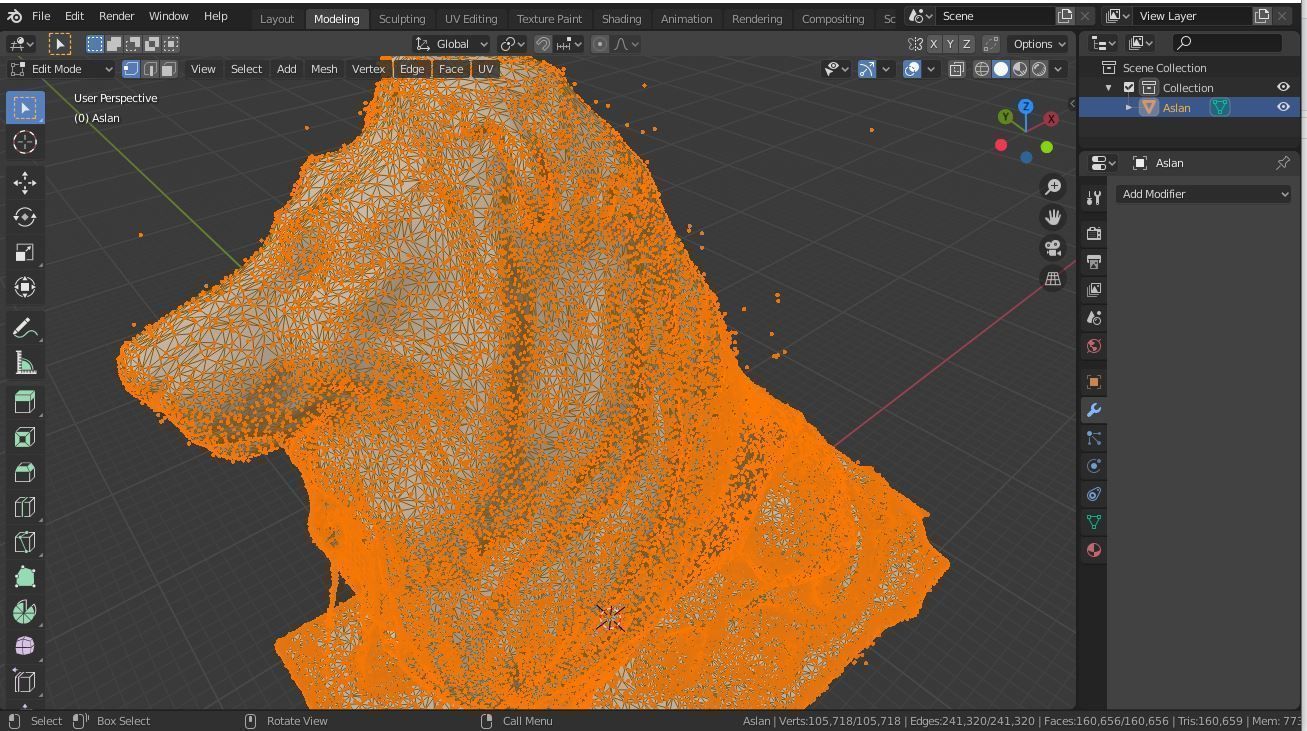
Task: Open the viewport shading options dropdown
Action: coord(1058,69)
